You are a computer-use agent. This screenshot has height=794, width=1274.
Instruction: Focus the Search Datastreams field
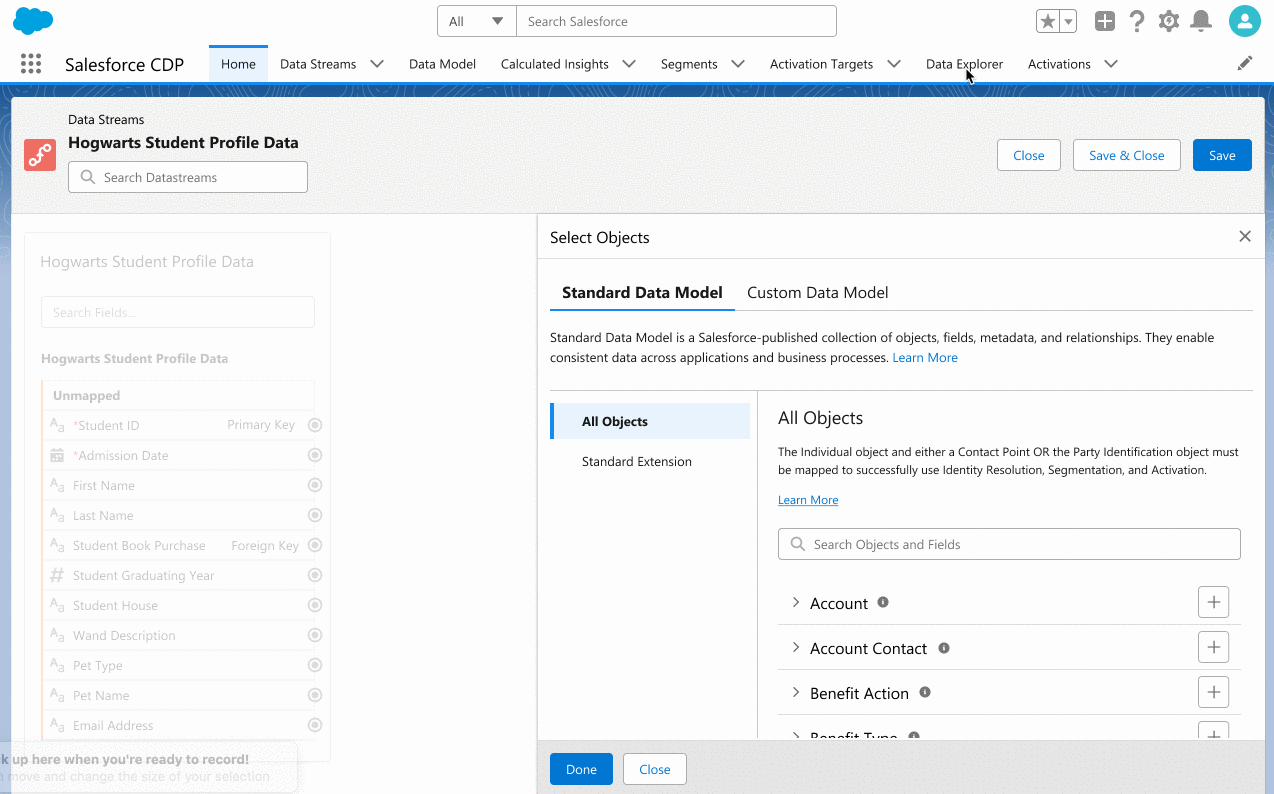188,177
